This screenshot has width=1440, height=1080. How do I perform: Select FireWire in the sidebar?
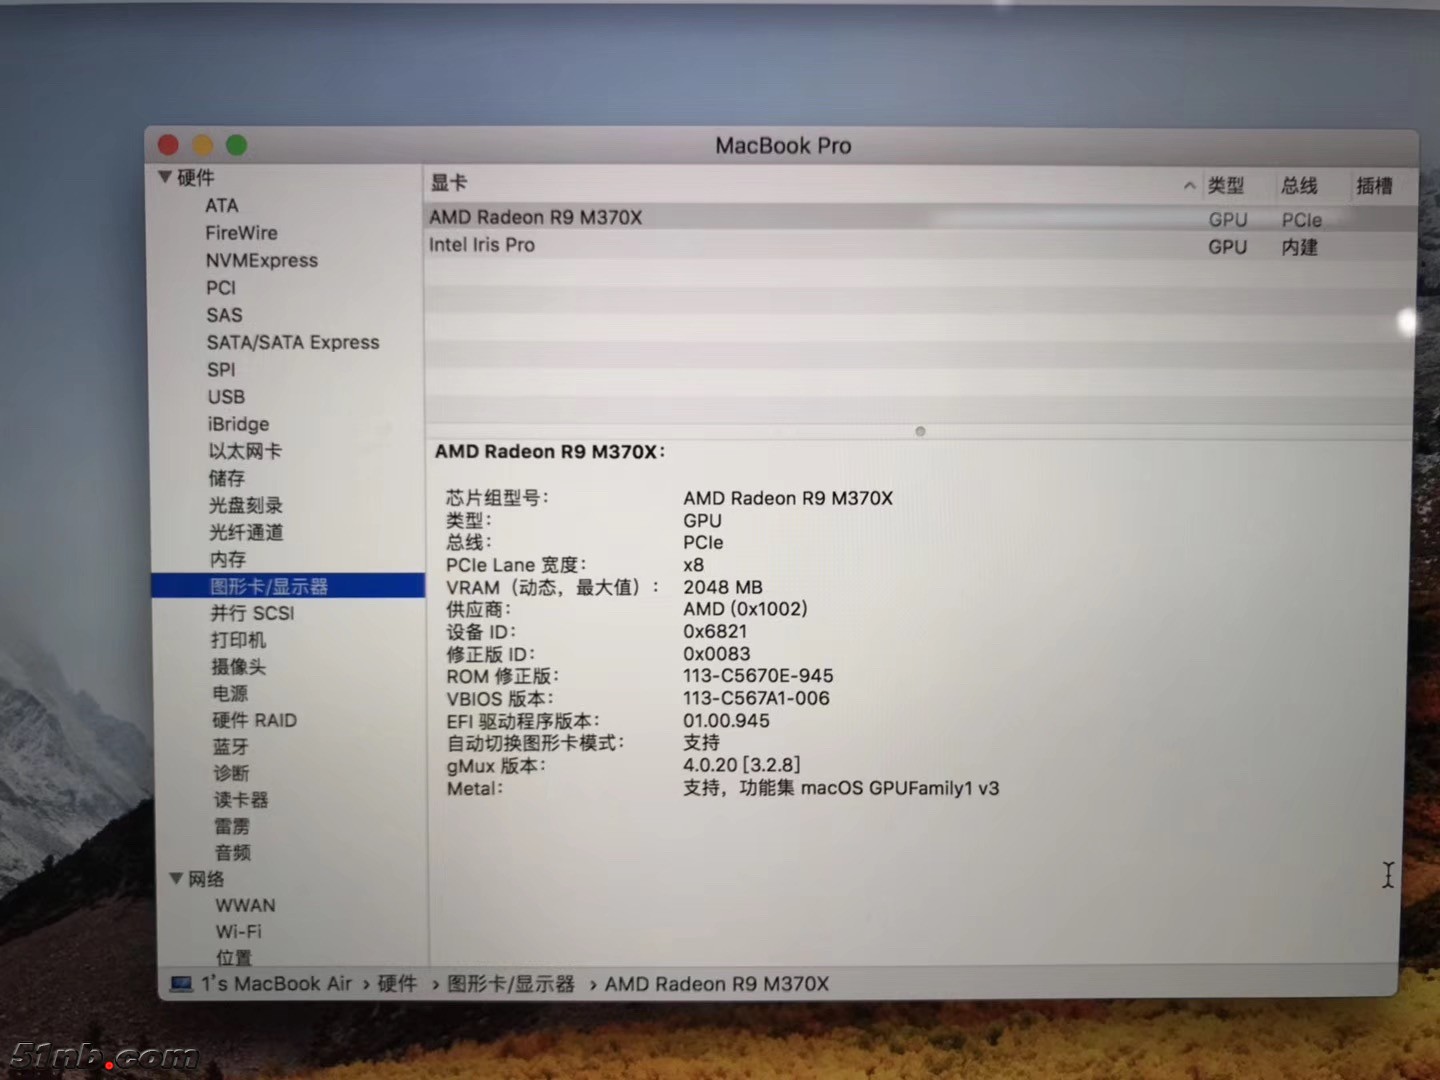241,233
